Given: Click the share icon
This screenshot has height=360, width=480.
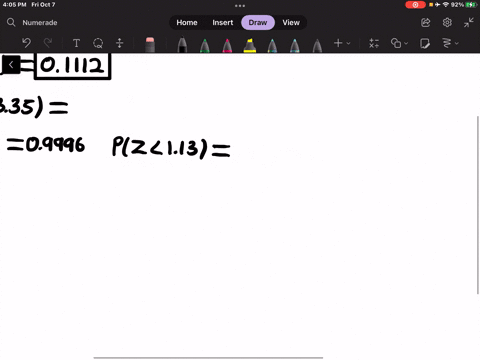Looking at the screenshot, I should click(x=426, y=23).
